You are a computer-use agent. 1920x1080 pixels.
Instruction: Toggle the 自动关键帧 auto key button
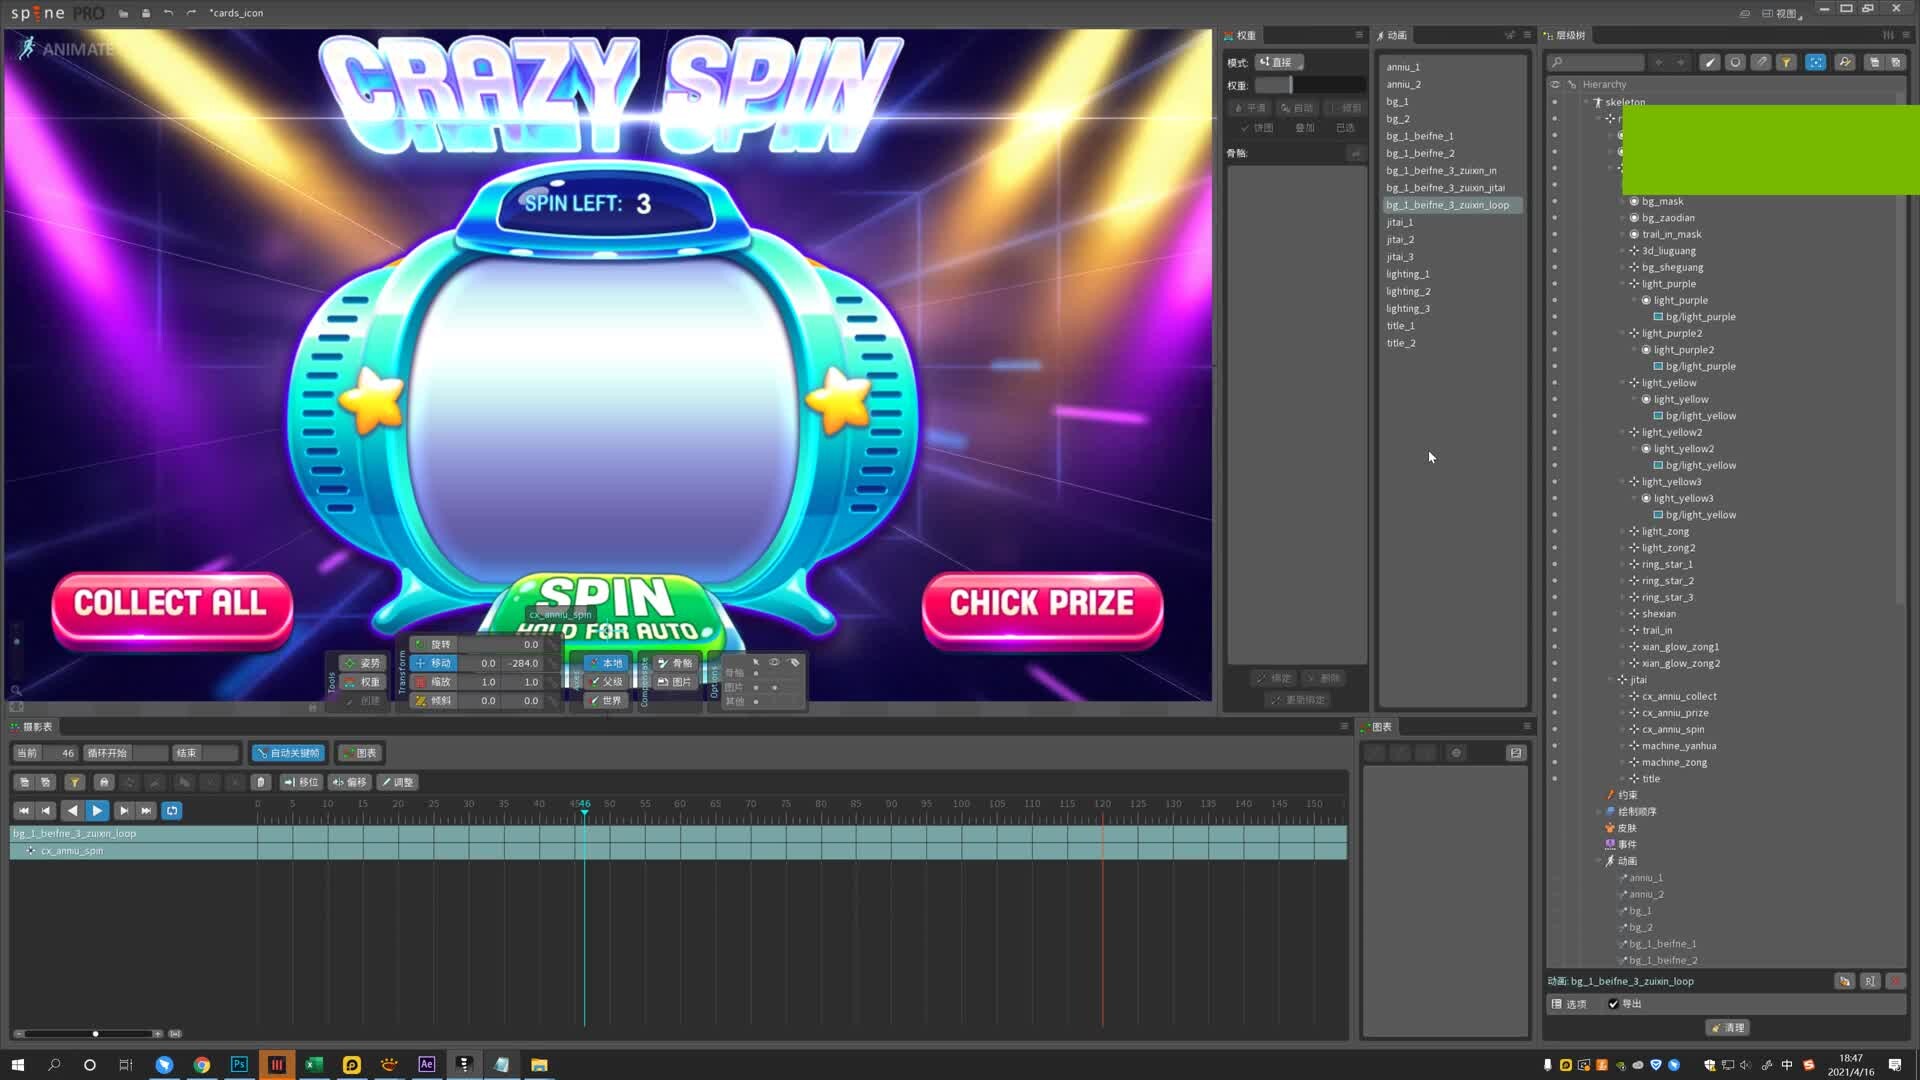coord(288,753)
